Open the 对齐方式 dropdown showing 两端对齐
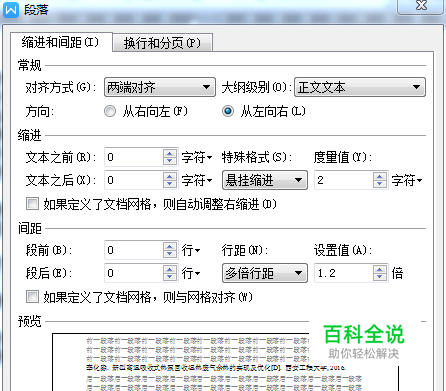The image size is (446, 391). (x=160, y=87)
